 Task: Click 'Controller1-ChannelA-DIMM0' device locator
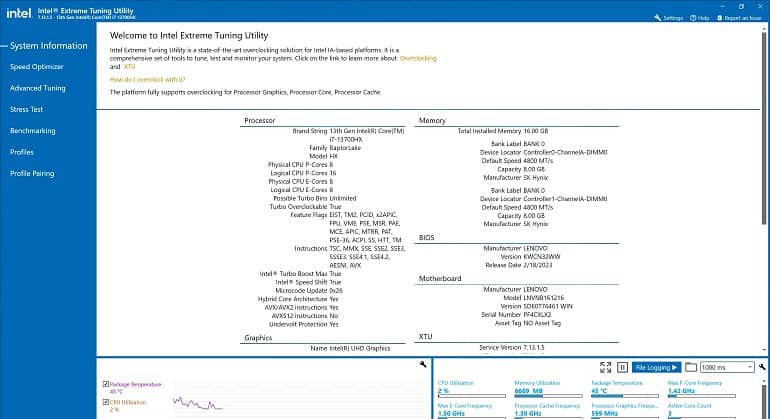(x=565, y=199)
